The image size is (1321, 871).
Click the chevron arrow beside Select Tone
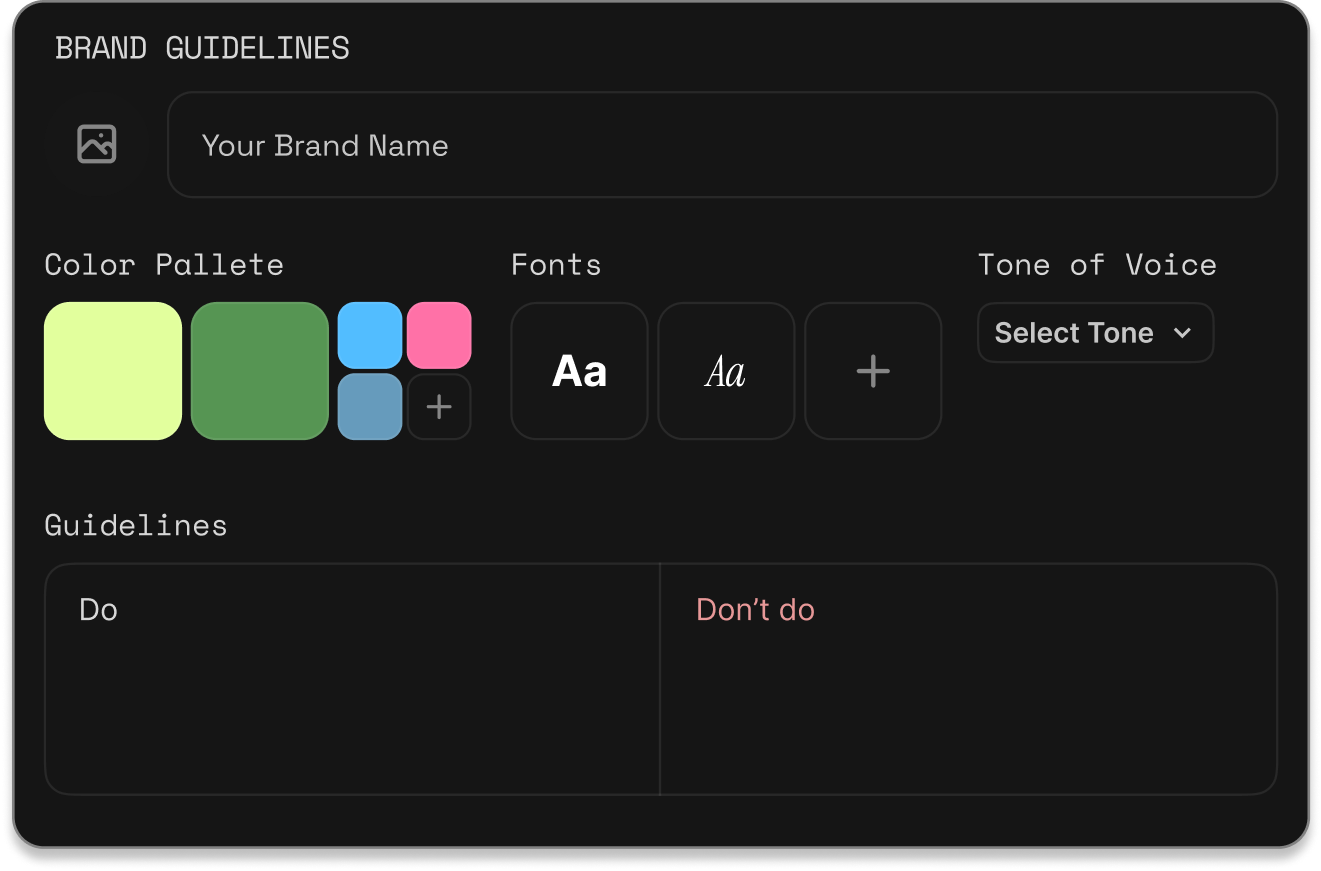coord(1182,333)
